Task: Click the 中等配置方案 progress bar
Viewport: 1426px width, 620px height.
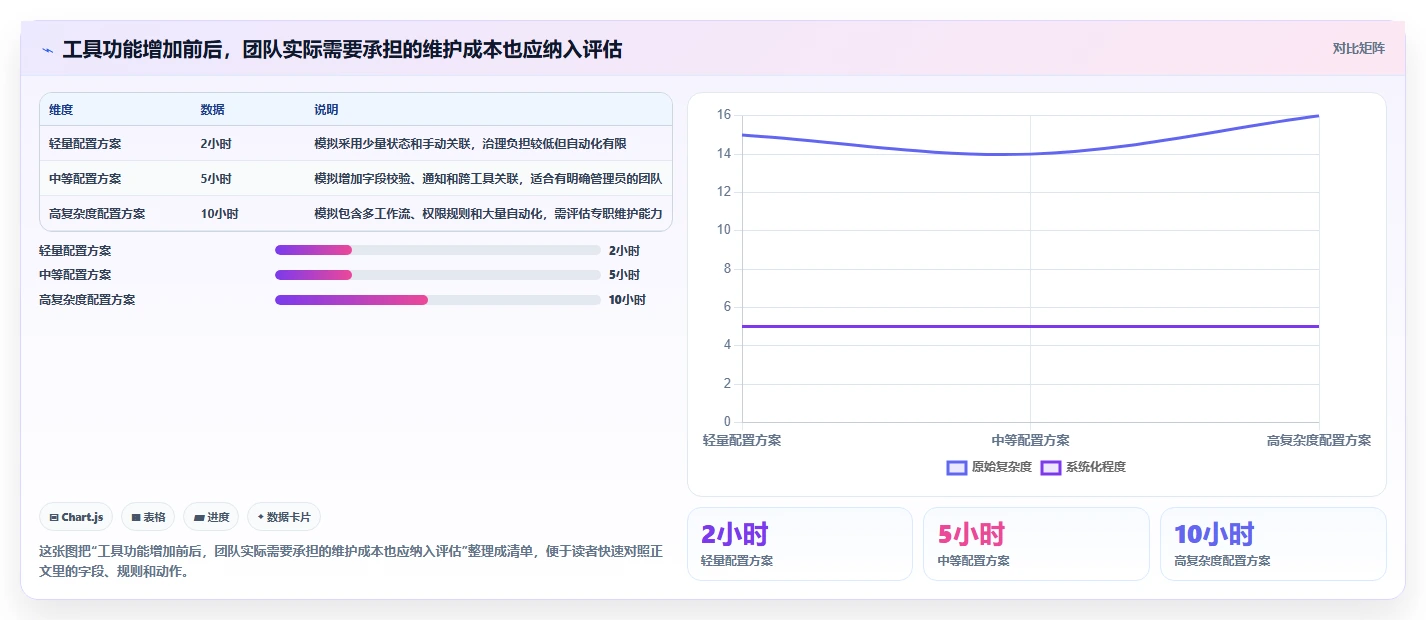Action: pyautogui.click(x=438, y=275)
